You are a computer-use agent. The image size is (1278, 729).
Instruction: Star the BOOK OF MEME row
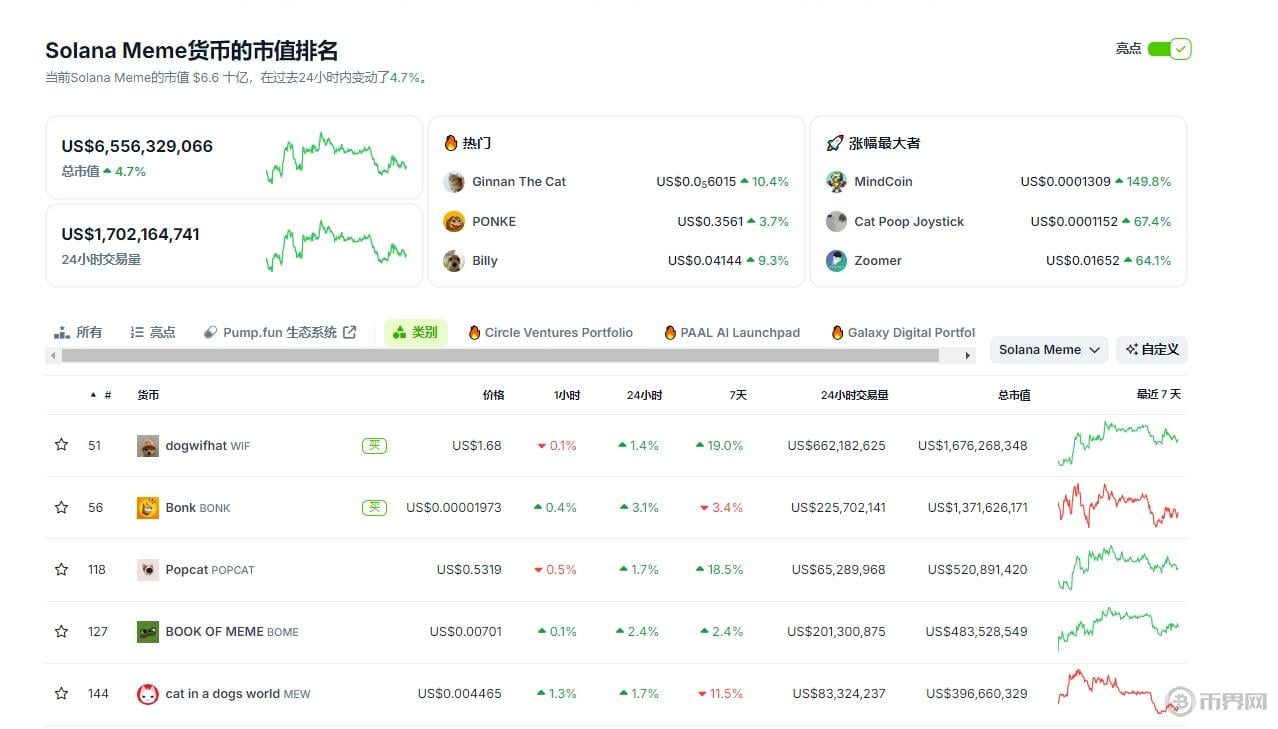click(61, 631)
